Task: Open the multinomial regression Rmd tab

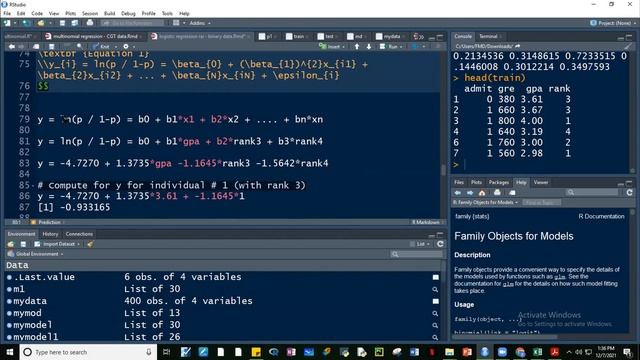Action: coord(95,36)
